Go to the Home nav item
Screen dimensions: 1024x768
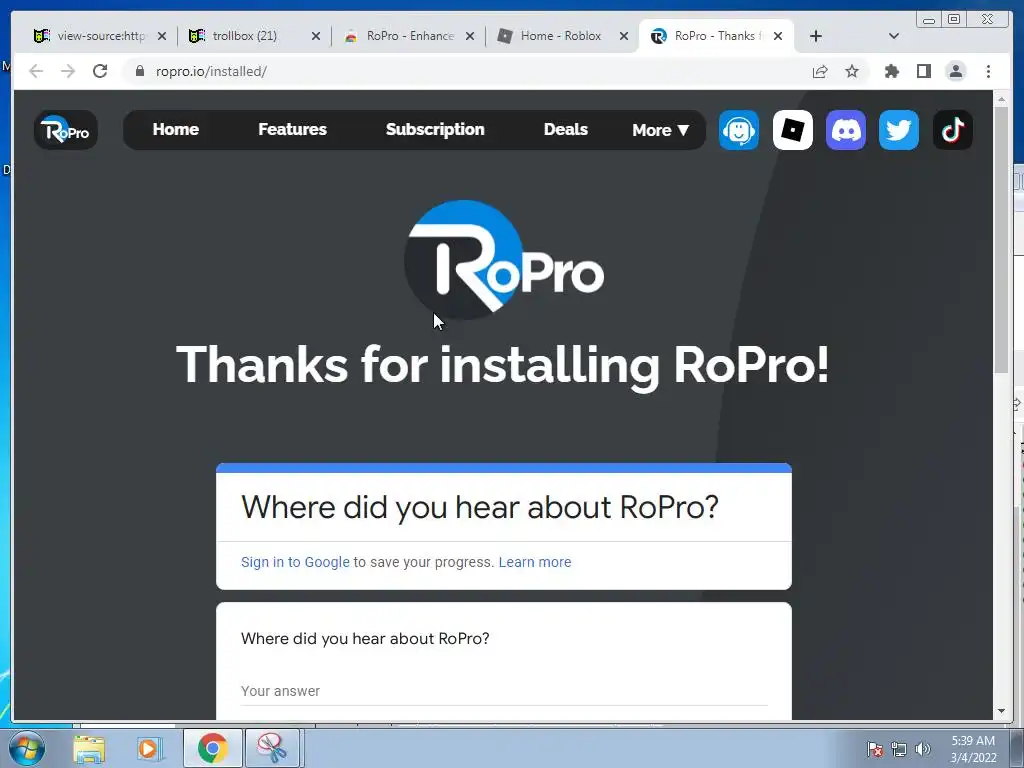pos(176,129)
